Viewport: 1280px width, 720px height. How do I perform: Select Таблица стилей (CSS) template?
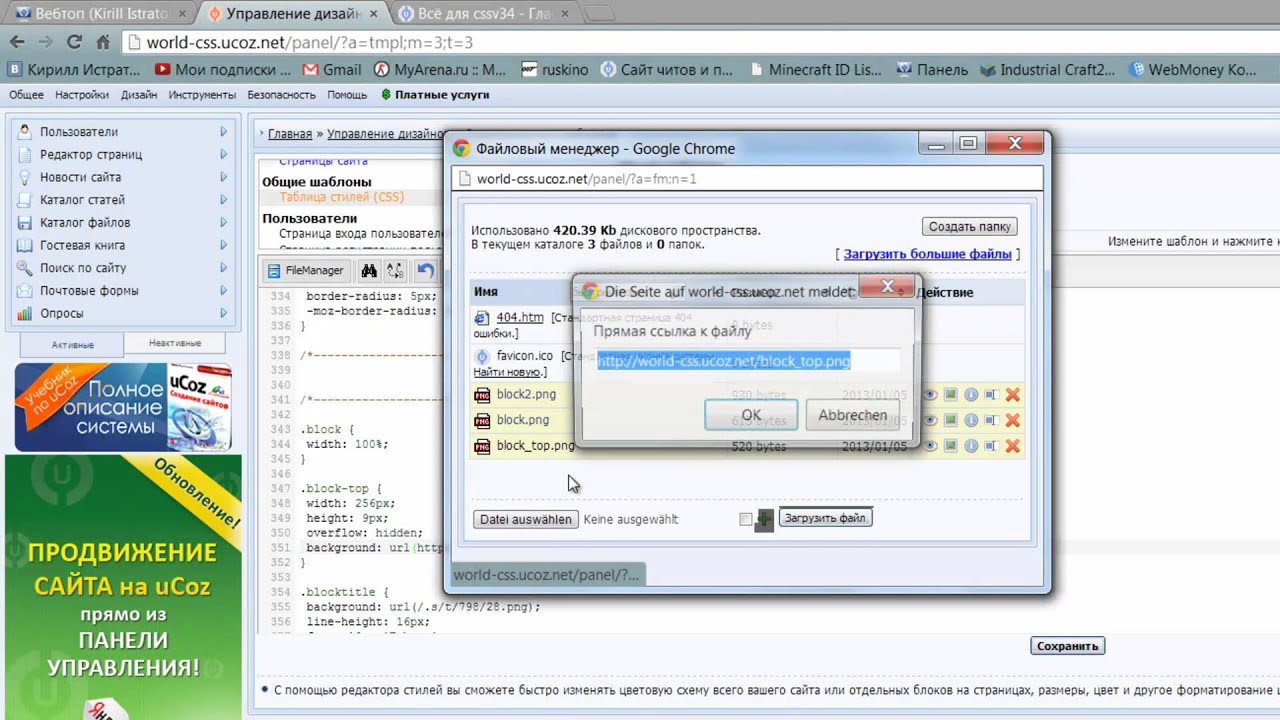pos(341,197)
